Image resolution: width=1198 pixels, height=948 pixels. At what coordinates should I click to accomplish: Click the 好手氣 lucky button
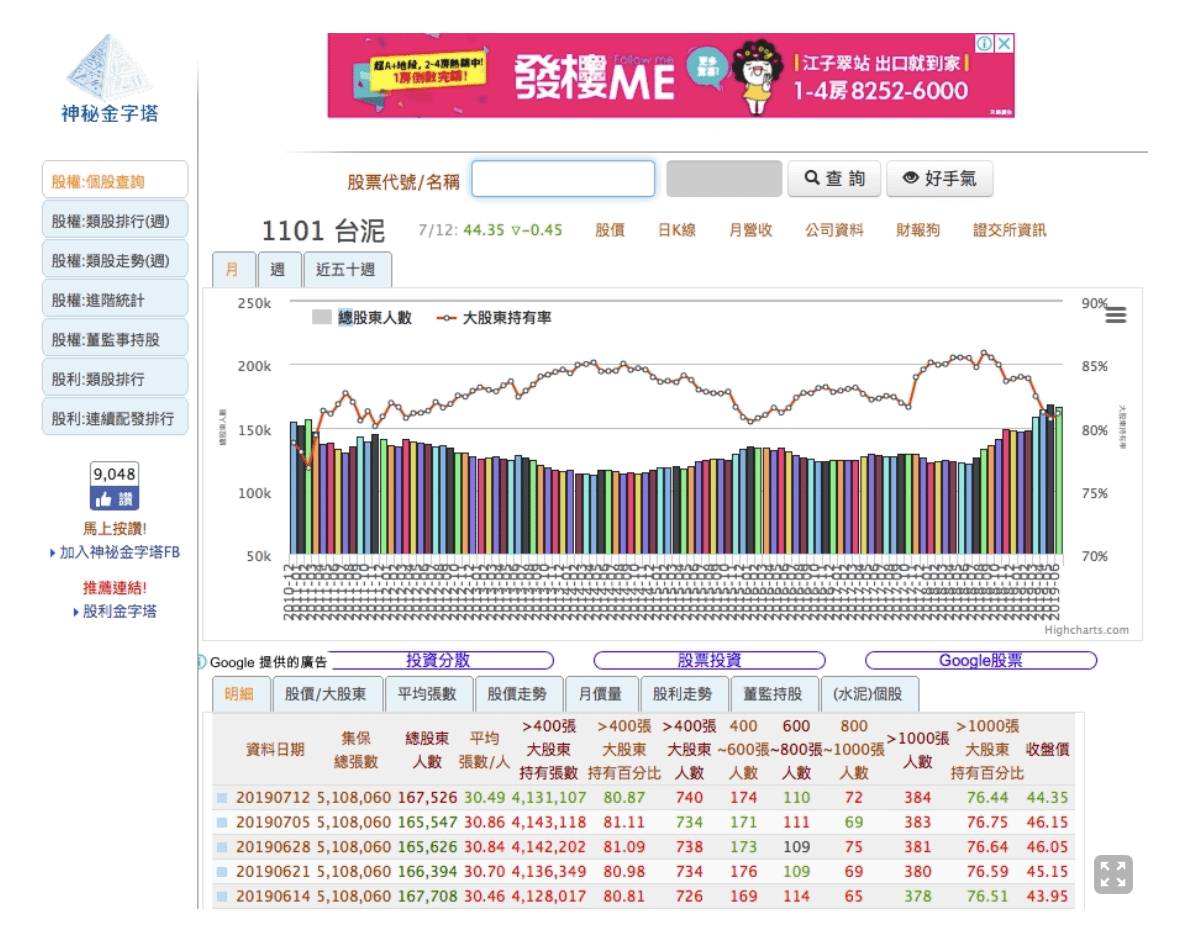click(x=939, y=179)
